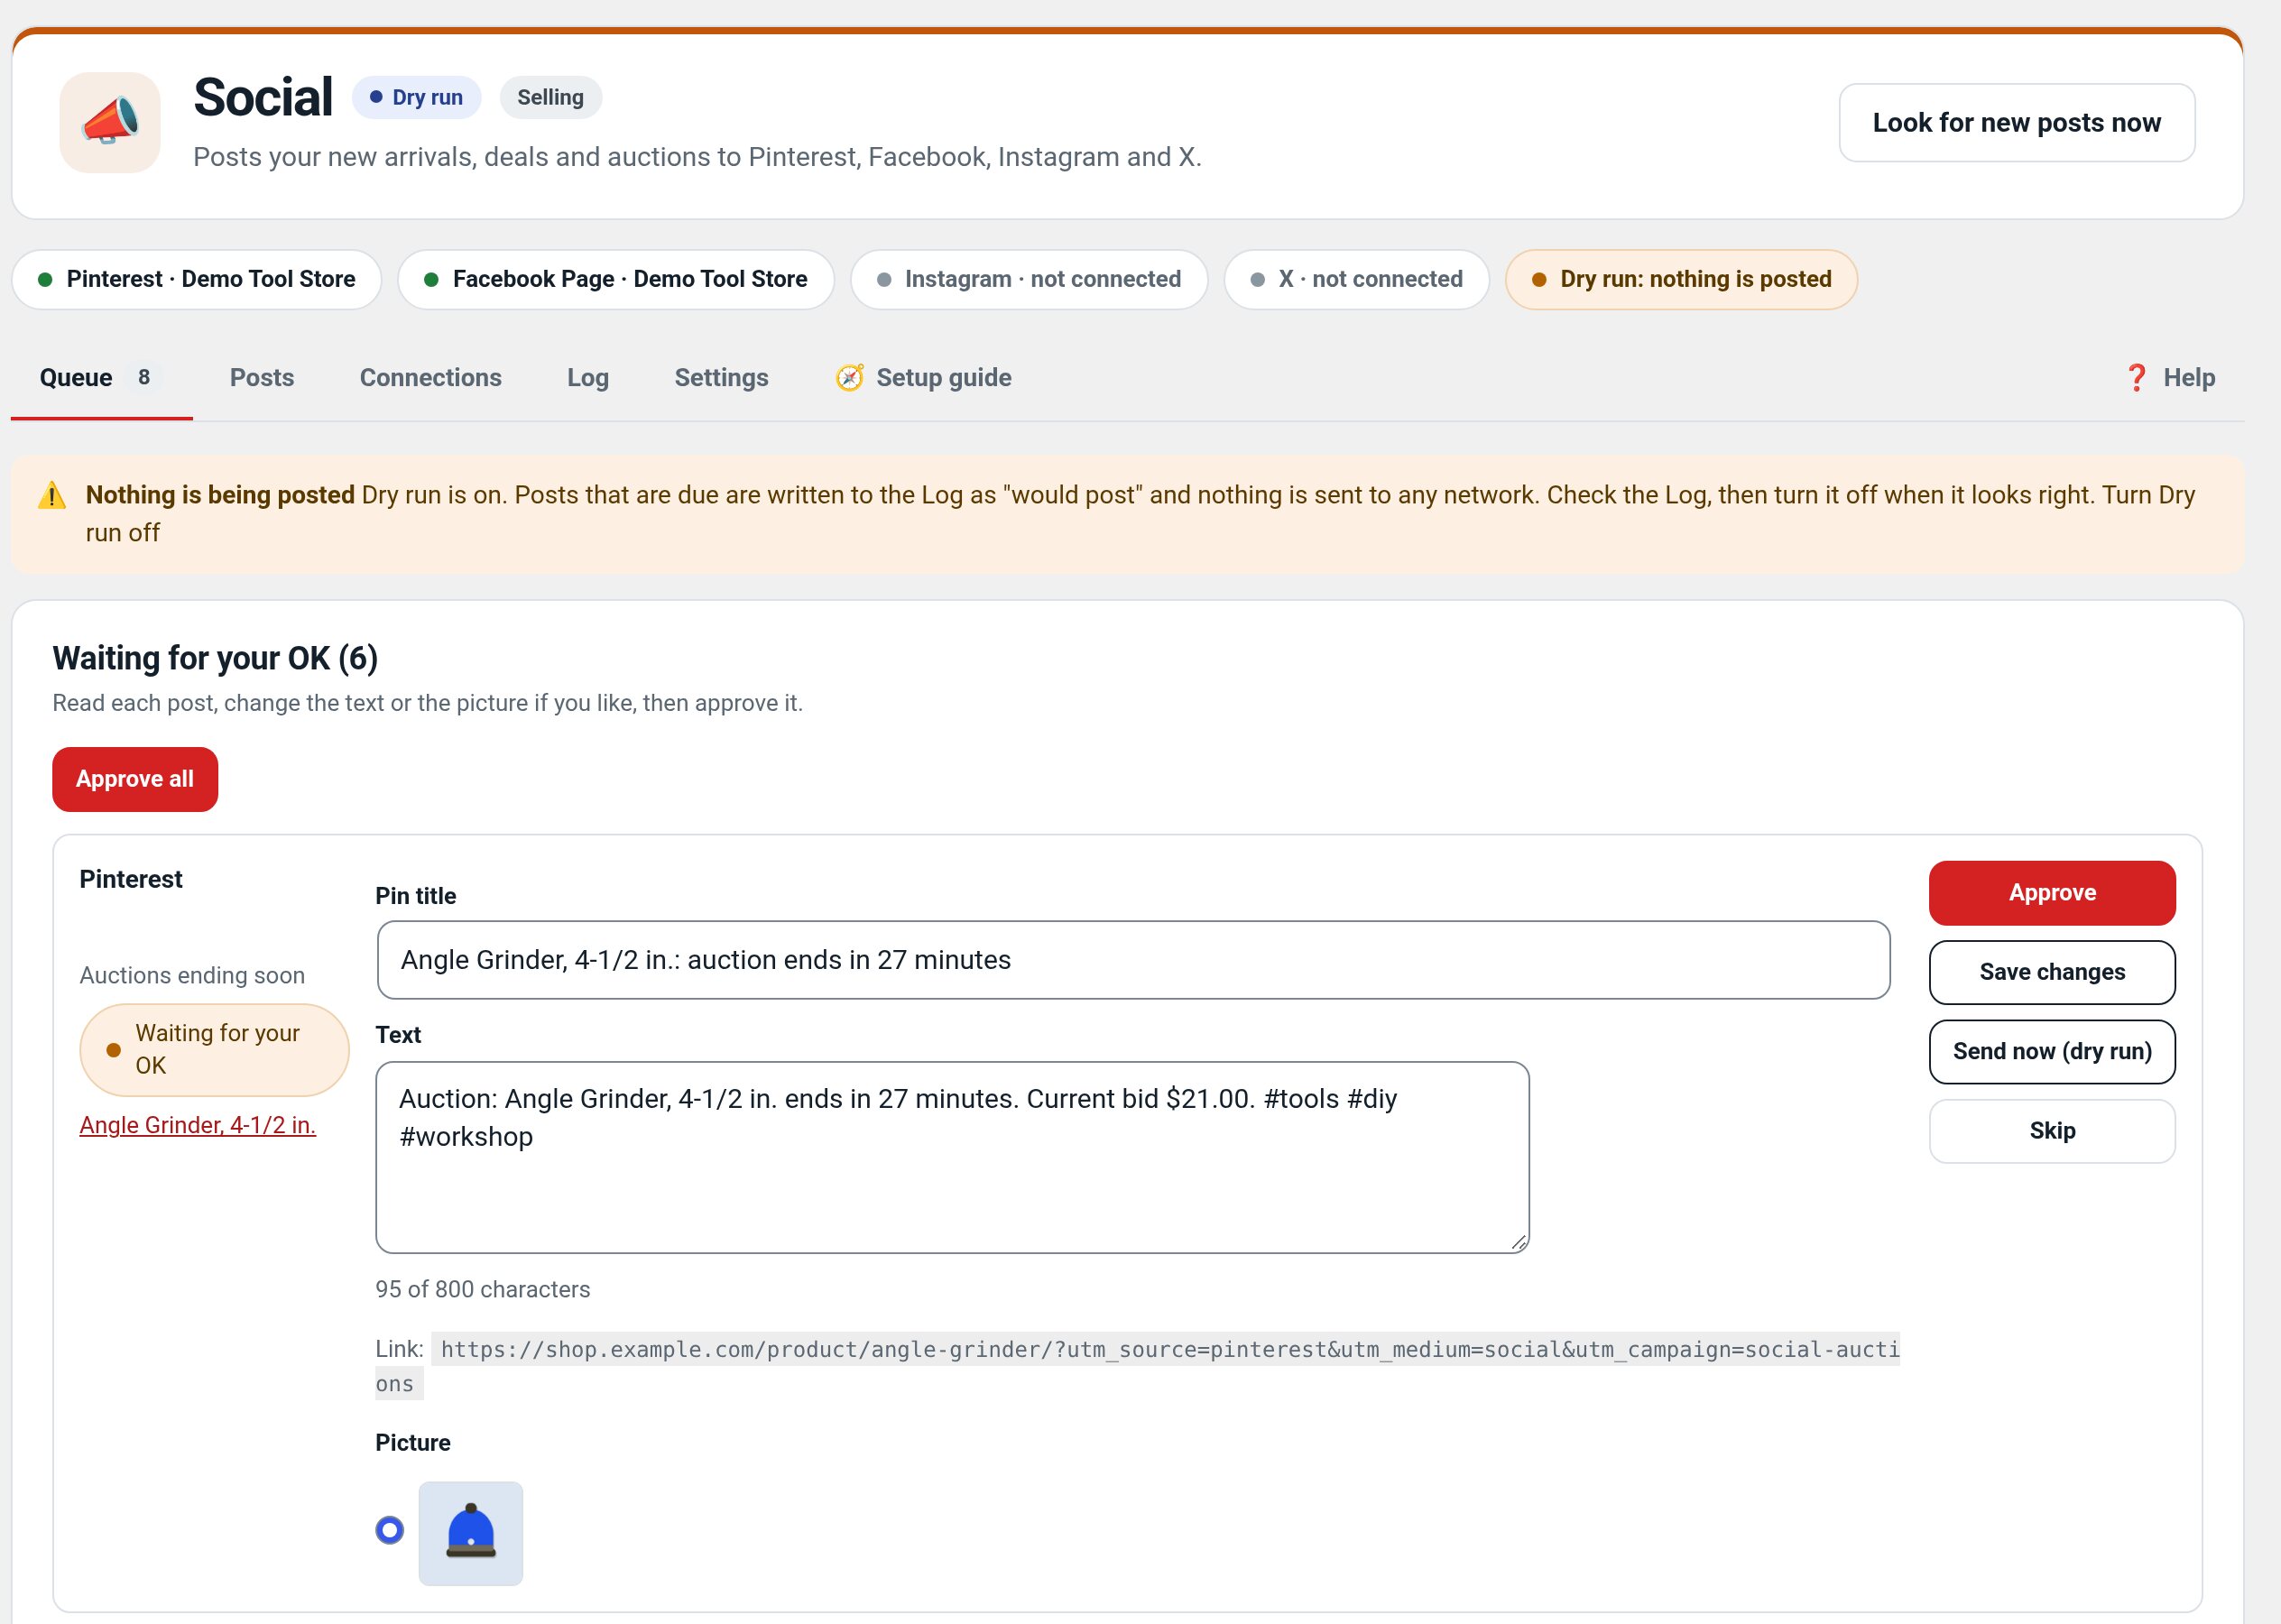The height and width of the screenshot is (1624, 2281).
Task: Click the warning triangle icon in the banner
Action: tap(52, 495)
